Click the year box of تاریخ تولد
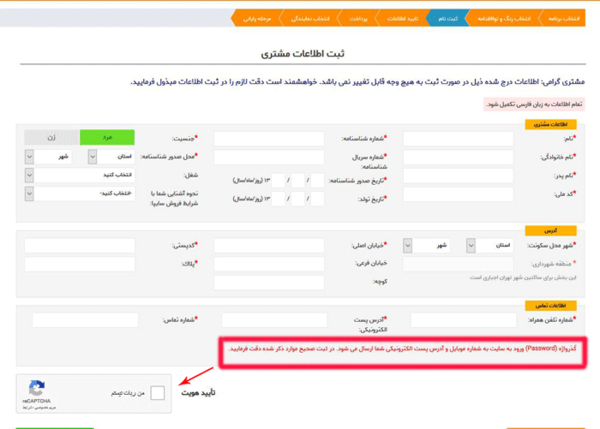The width and height of the screenshot is (600, 429). click(278, 199)
